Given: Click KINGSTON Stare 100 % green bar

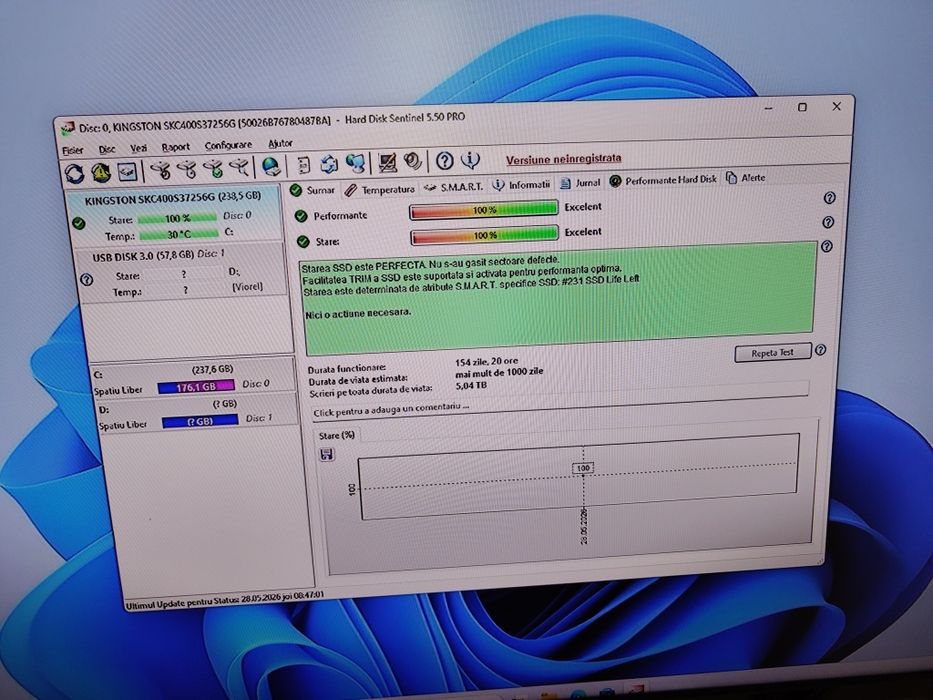Looking at the screenshot, I should (x=177, y=218).
